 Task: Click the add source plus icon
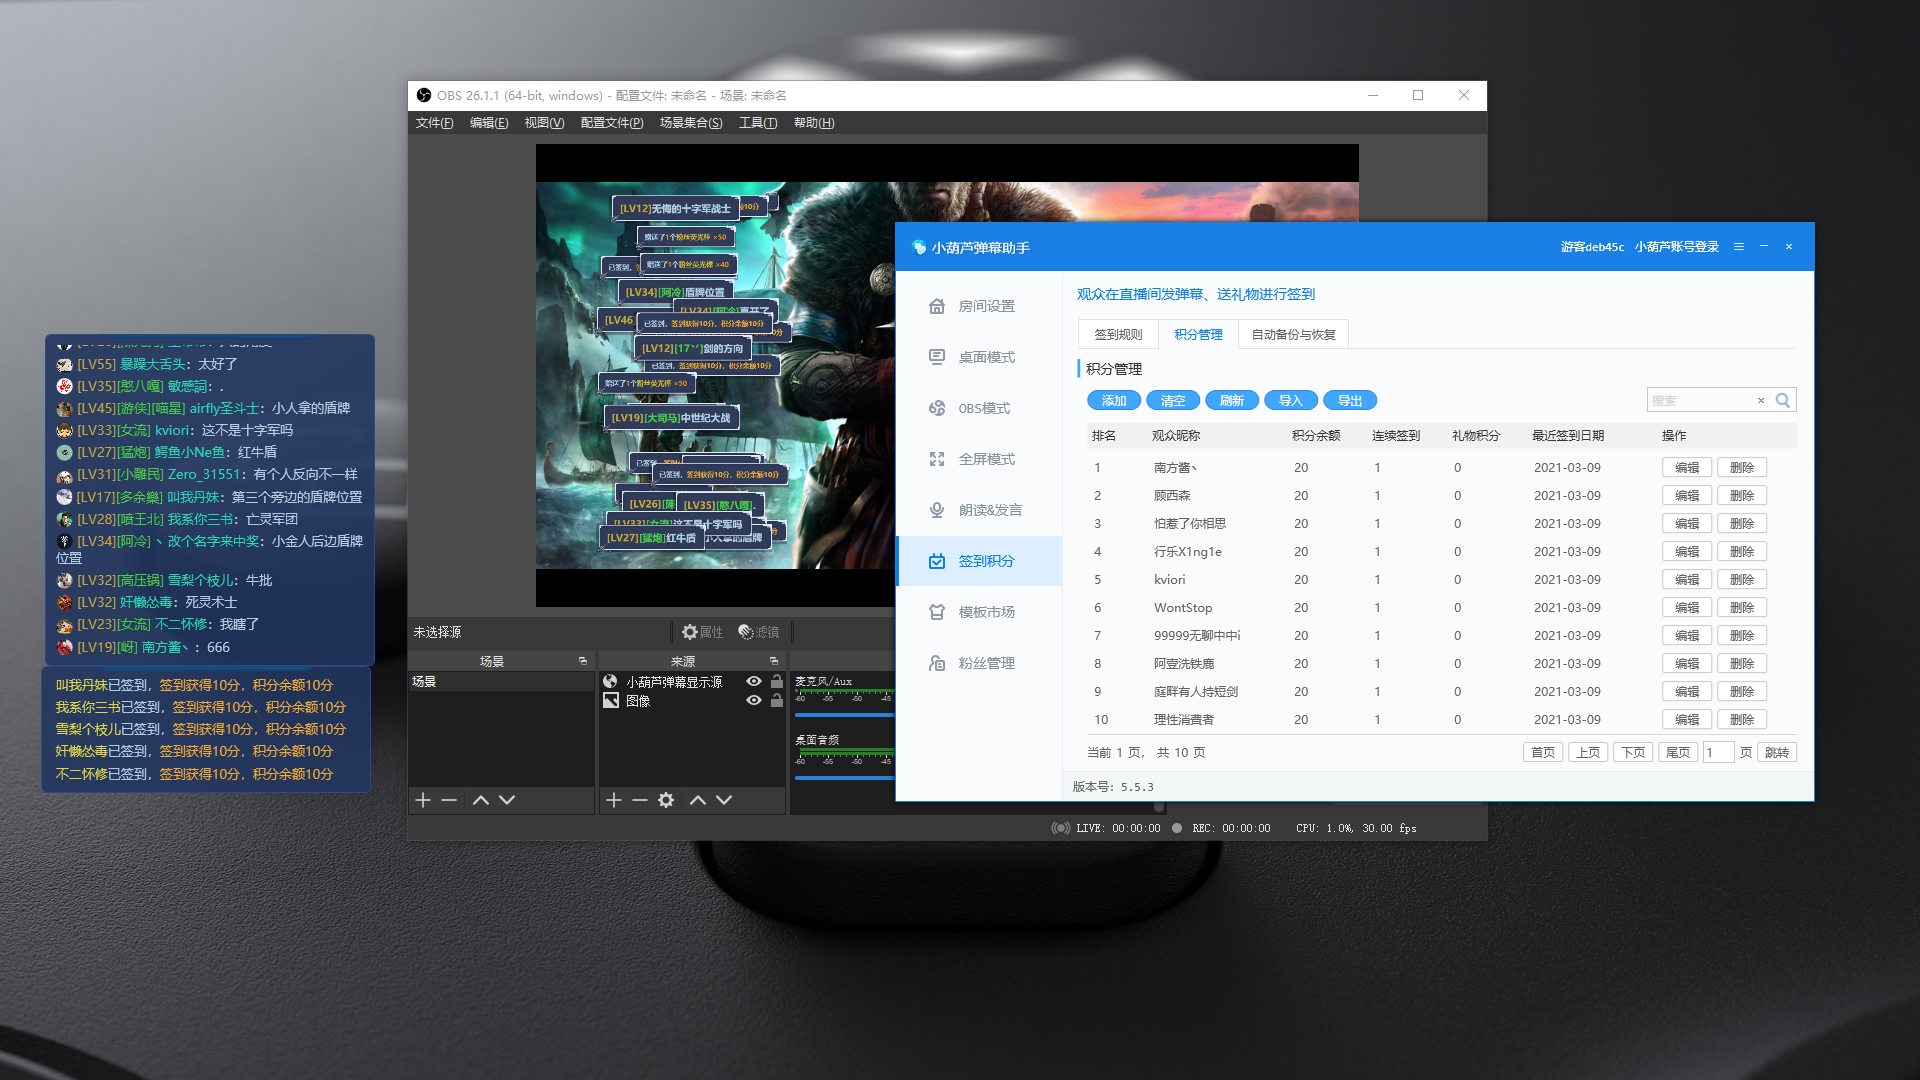point(614,800)
